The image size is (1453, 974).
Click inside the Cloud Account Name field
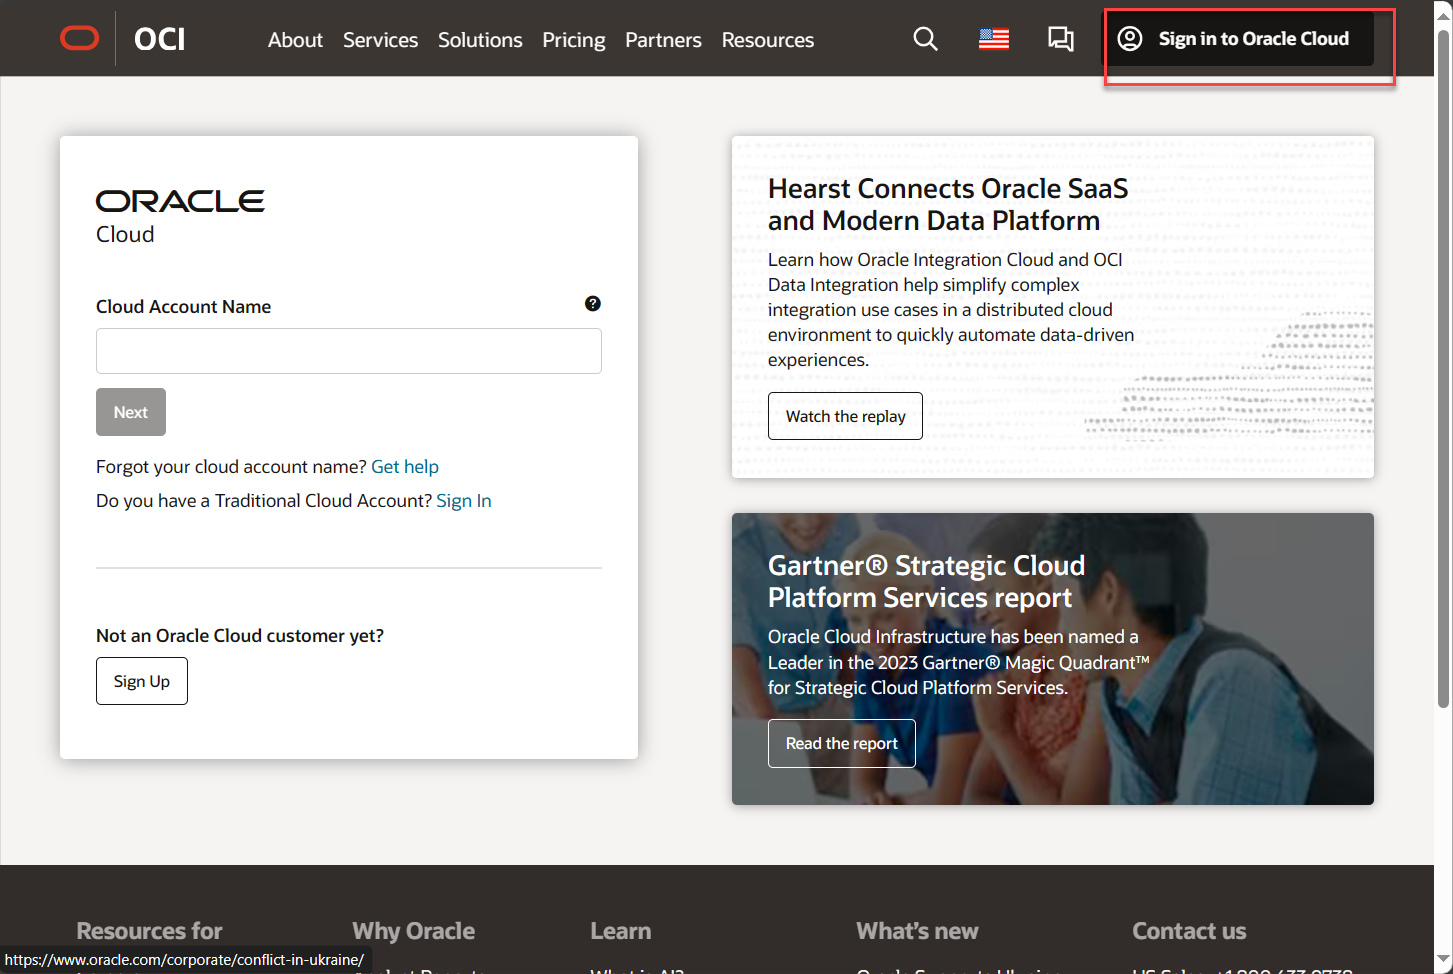[x=348, y=351]
